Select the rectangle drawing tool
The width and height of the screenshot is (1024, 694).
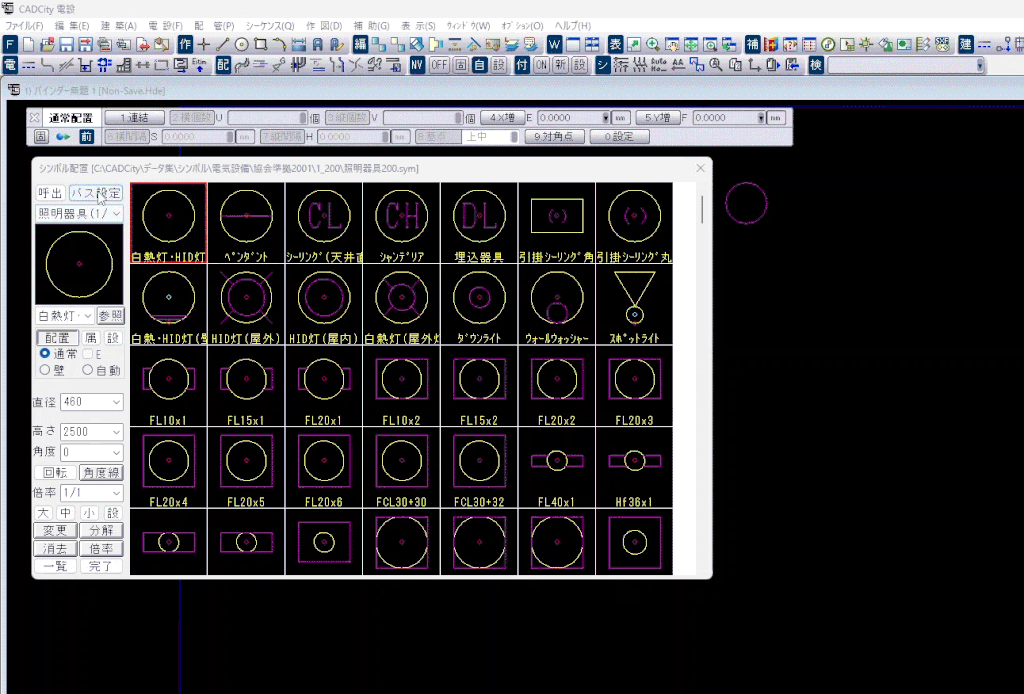pos(261,45)
